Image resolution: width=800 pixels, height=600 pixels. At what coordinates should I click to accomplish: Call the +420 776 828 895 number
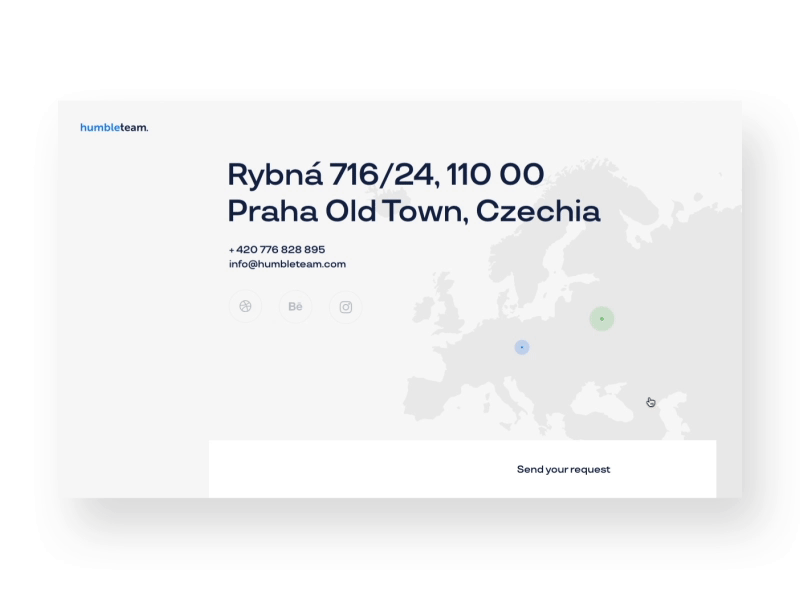[x=277, y=249]
